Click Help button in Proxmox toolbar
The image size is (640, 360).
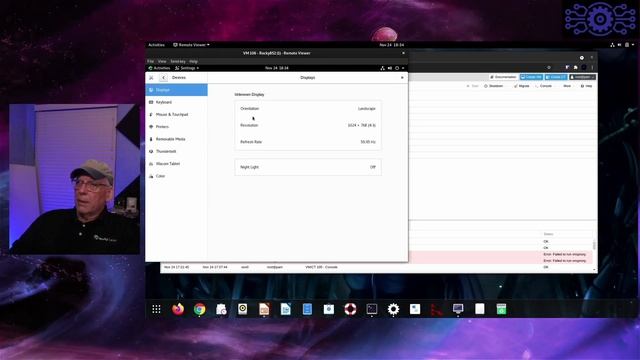586,86
